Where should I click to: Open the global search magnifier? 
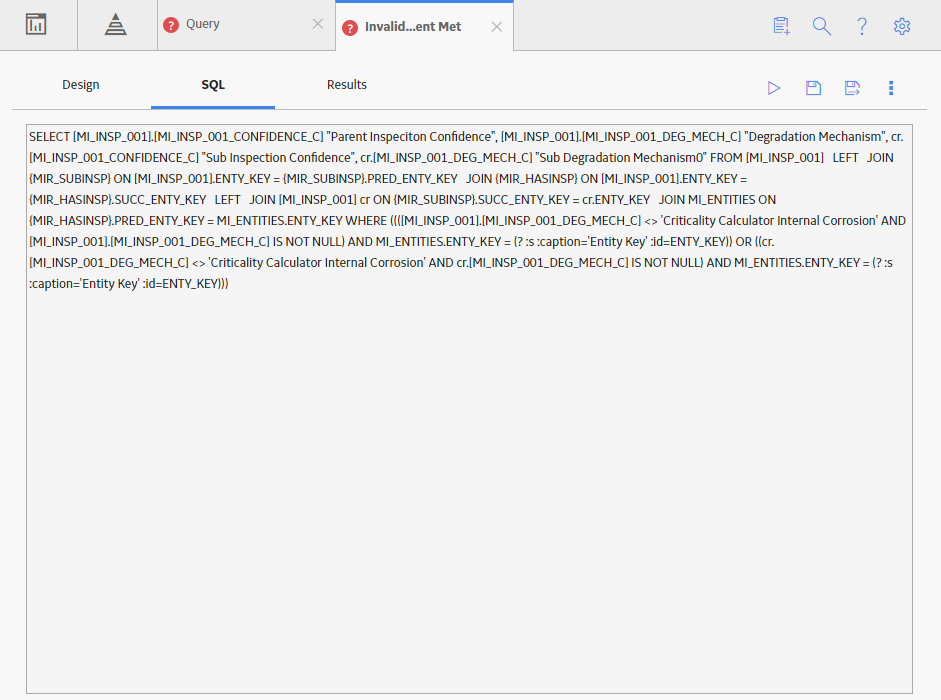pyautogui.click(x=822, y=26)
